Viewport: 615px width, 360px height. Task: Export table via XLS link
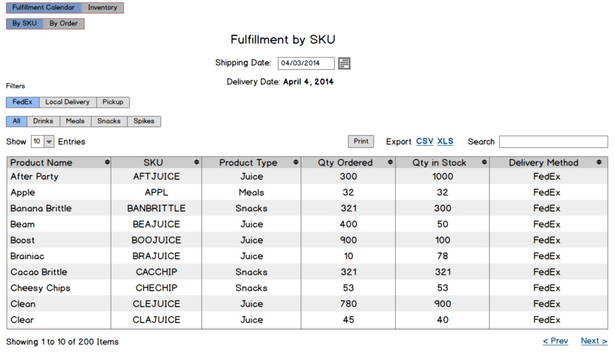445,142
